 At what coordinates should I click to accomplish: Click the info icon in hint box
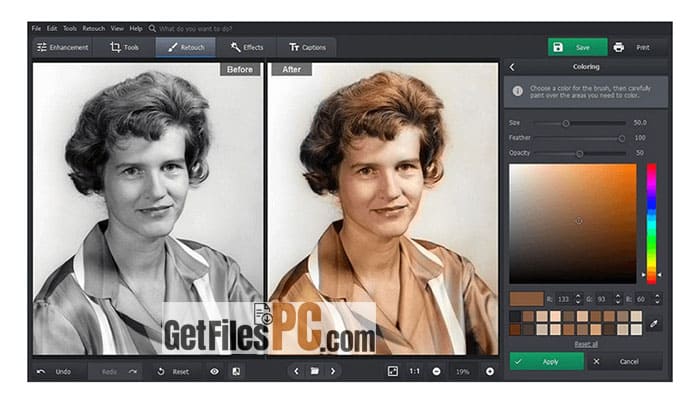pyautogui.click(x=517, y=91)
